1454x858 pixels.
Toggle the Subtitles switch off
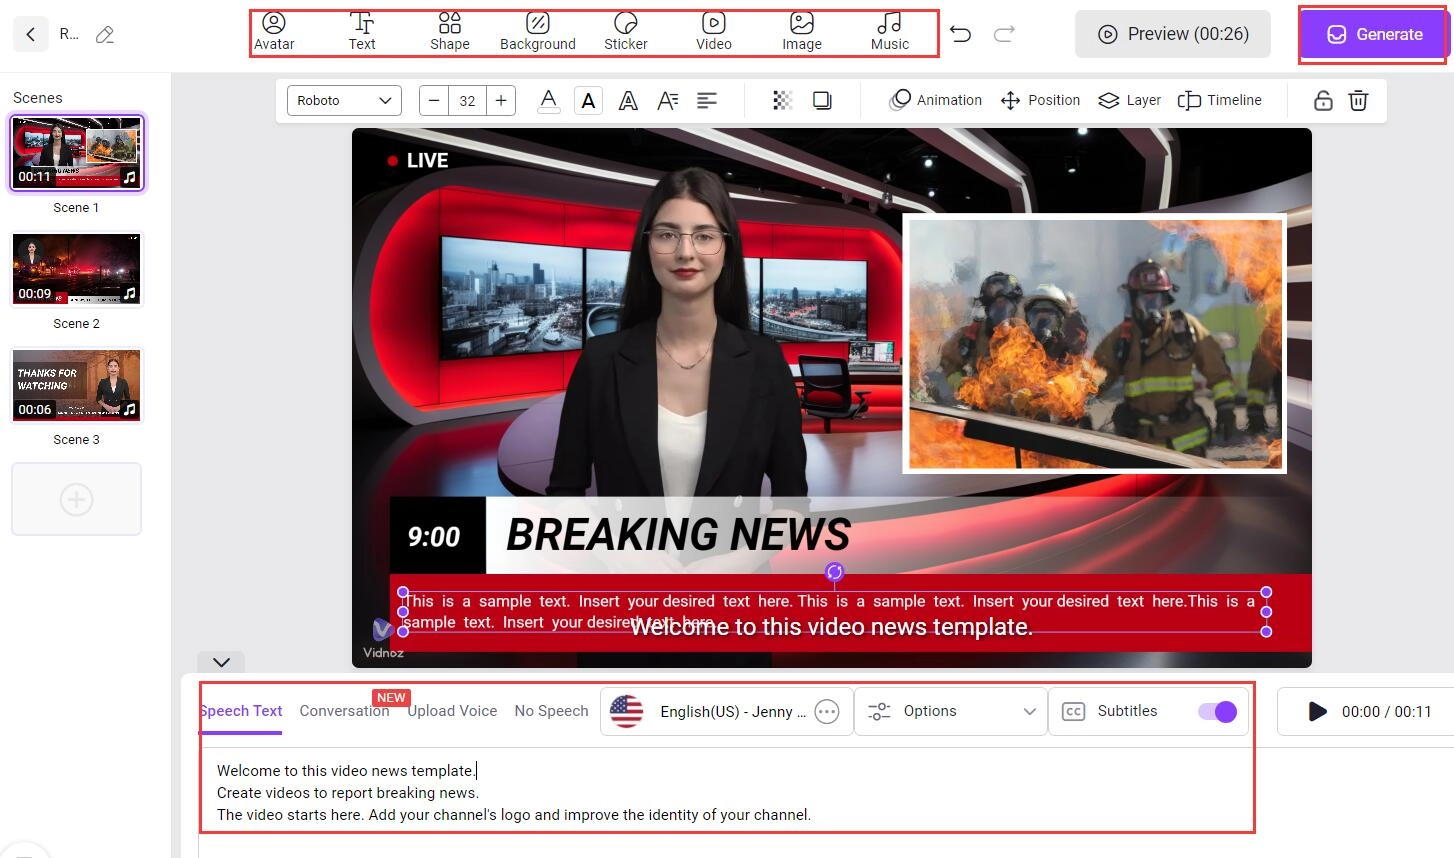[1217, 711]
